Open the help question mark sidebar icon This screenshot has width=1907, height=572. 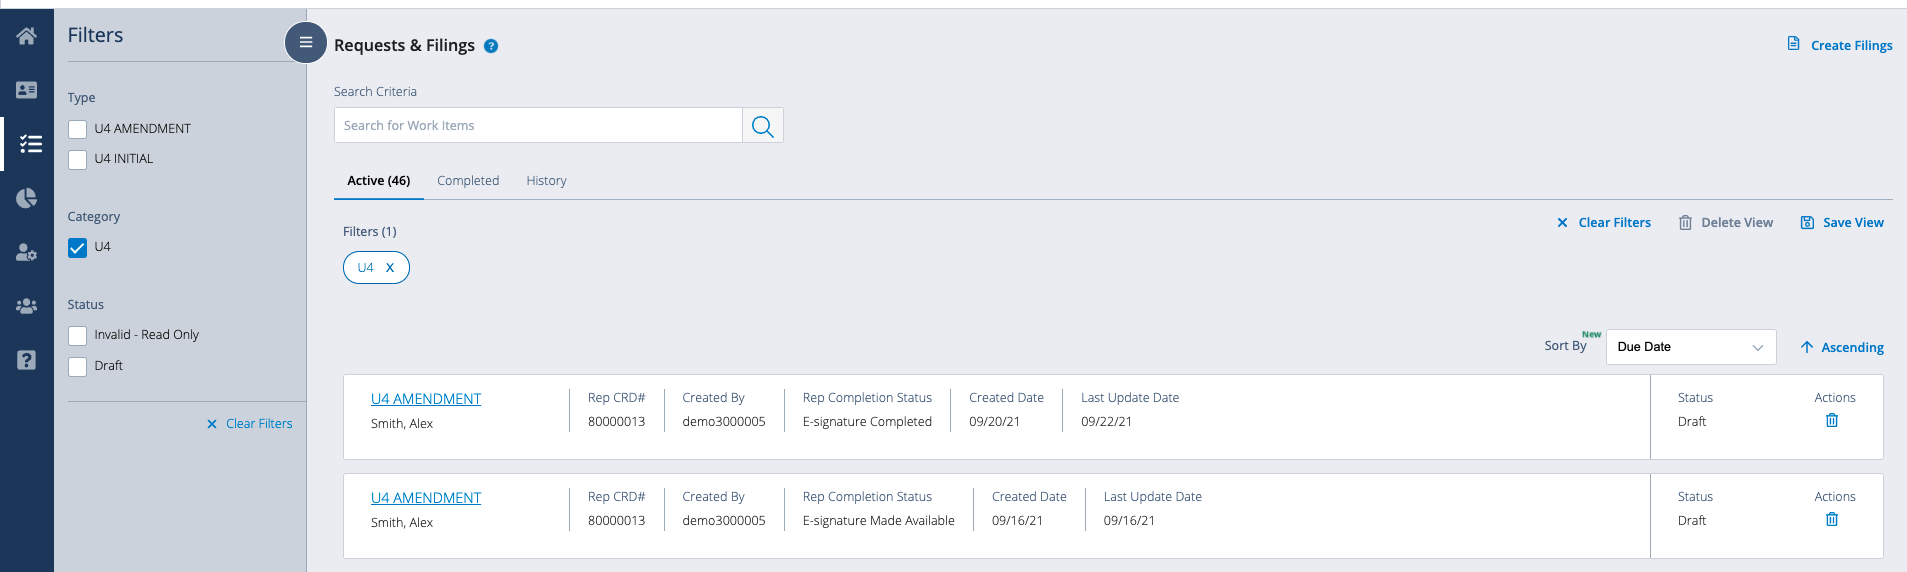pos(27,360)
